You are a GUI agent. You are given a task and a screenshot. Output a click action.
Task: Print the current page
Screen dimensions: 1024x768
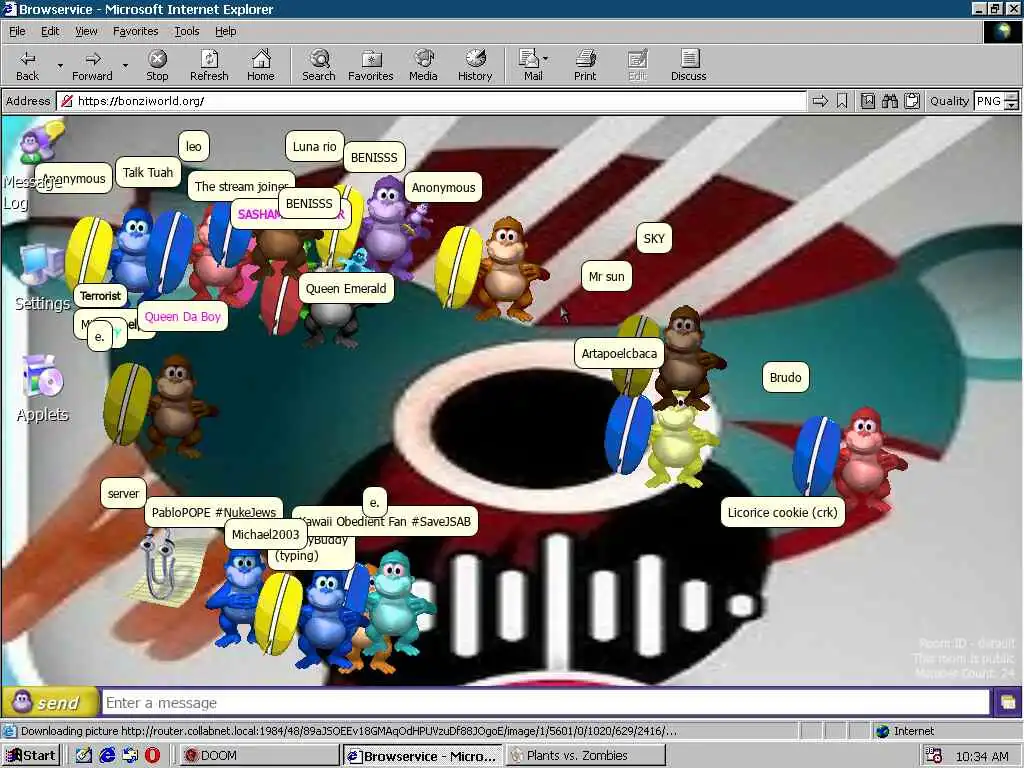coord(585,65)
